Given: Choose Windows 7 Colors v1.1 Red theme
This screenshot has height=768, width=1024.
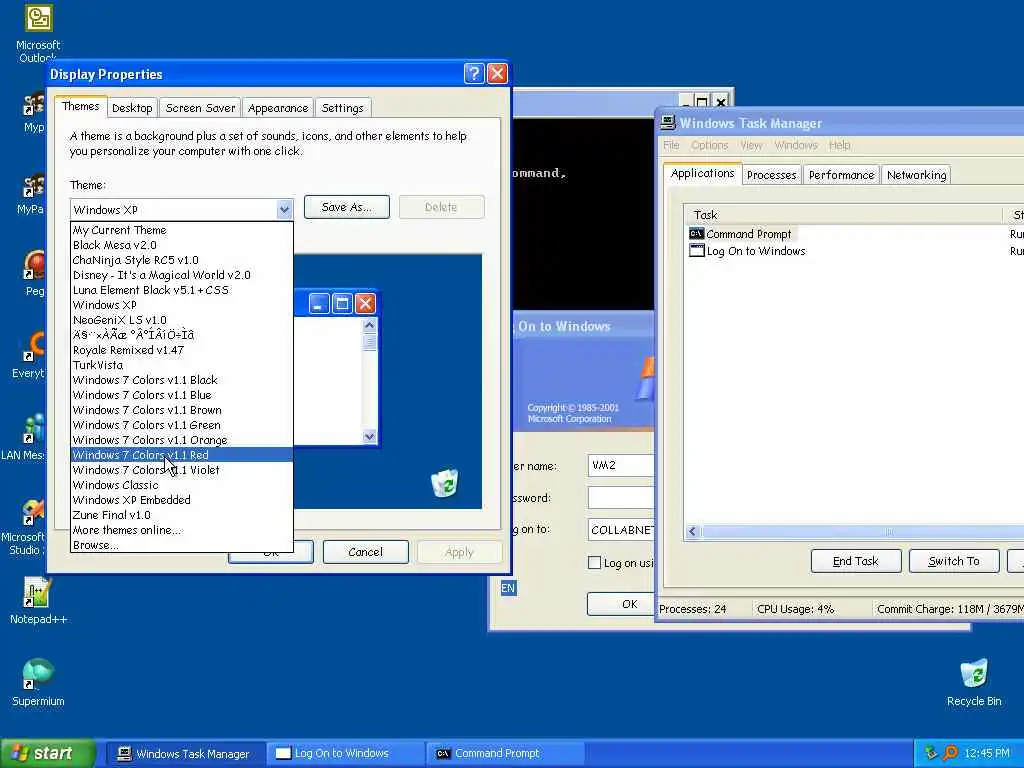Looking at the screenshot, I should point(182,455).
